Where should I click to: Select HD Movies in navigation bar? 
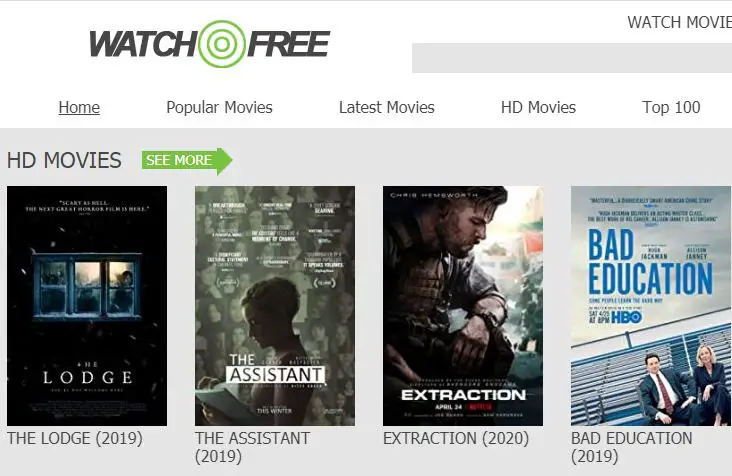[x=538, y=107]
